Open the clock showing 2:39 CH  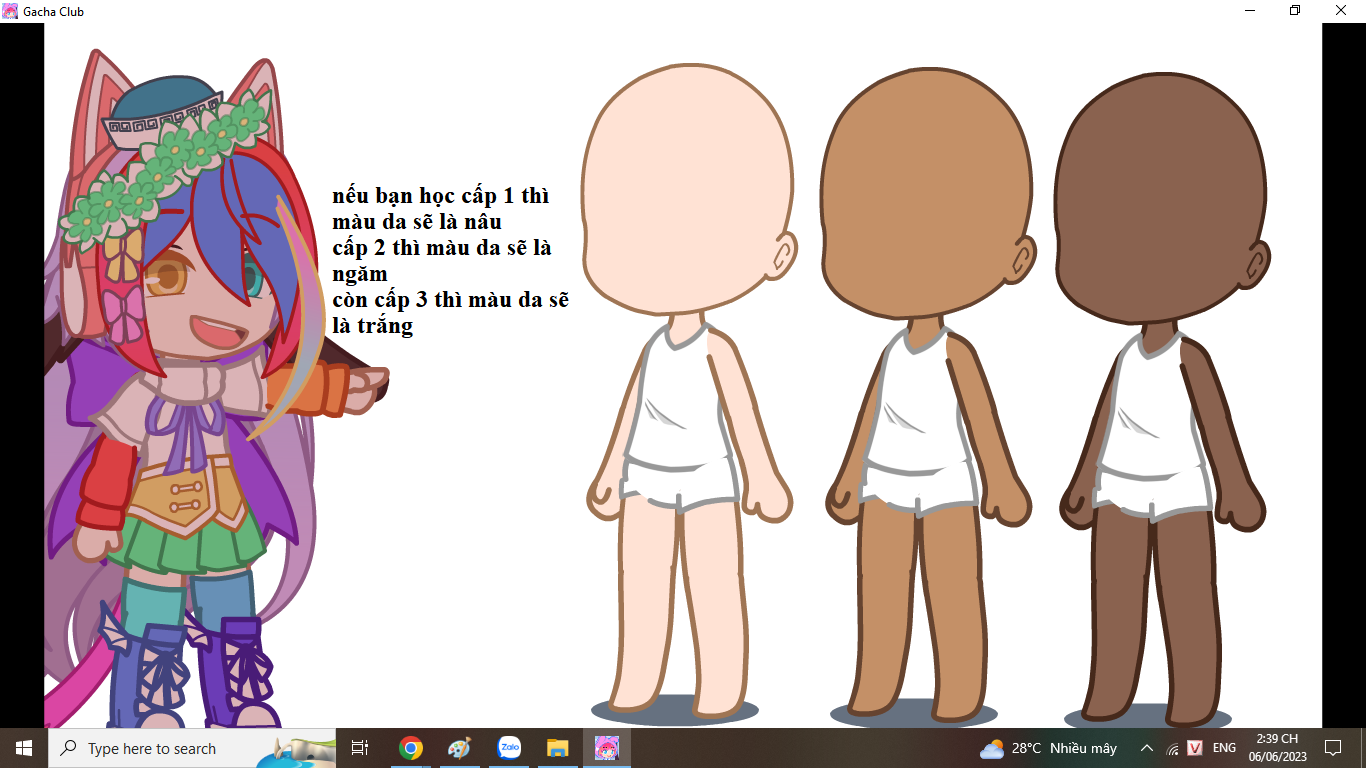(1277, 748)
